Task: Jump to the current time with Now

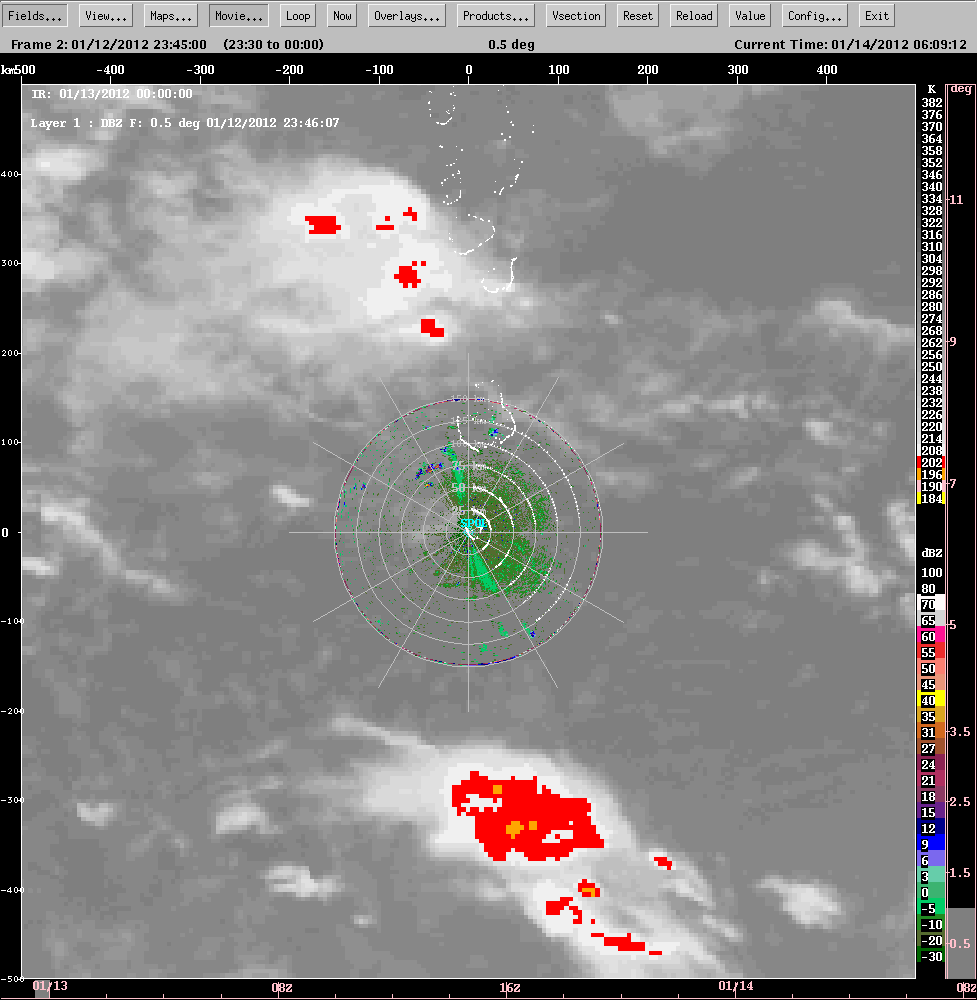Action: tap(342, 16)
